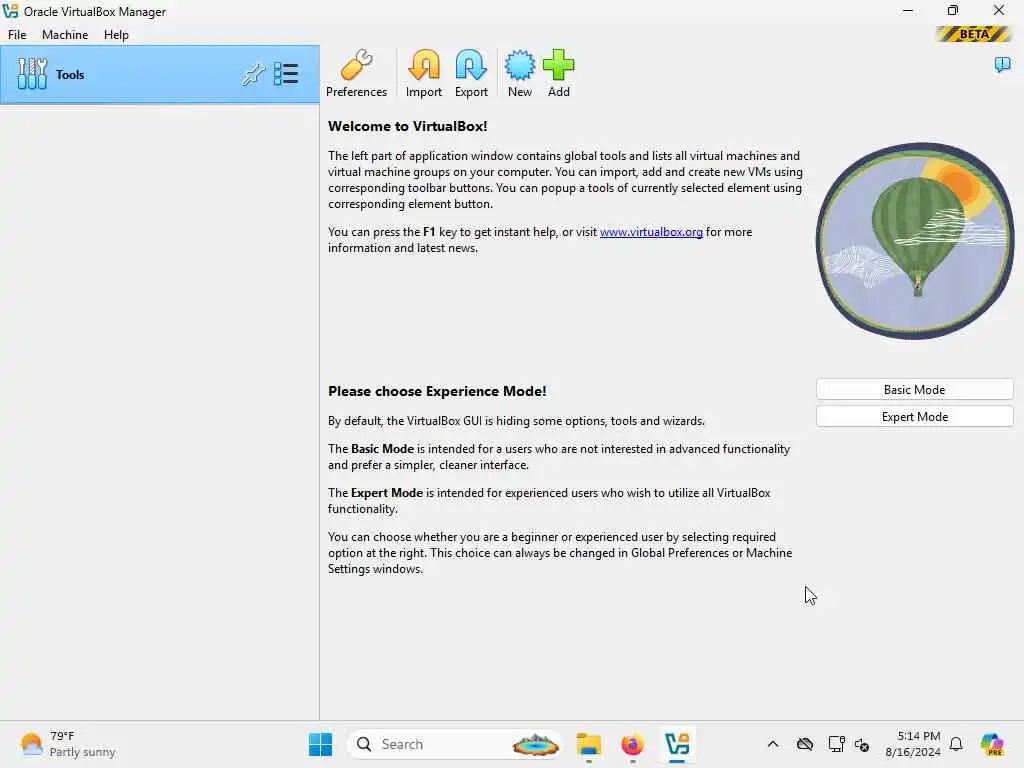This screenshot has width=1024, height=768.
Task: Click the pond image in the search box
Action: click(x=536, y=744)
